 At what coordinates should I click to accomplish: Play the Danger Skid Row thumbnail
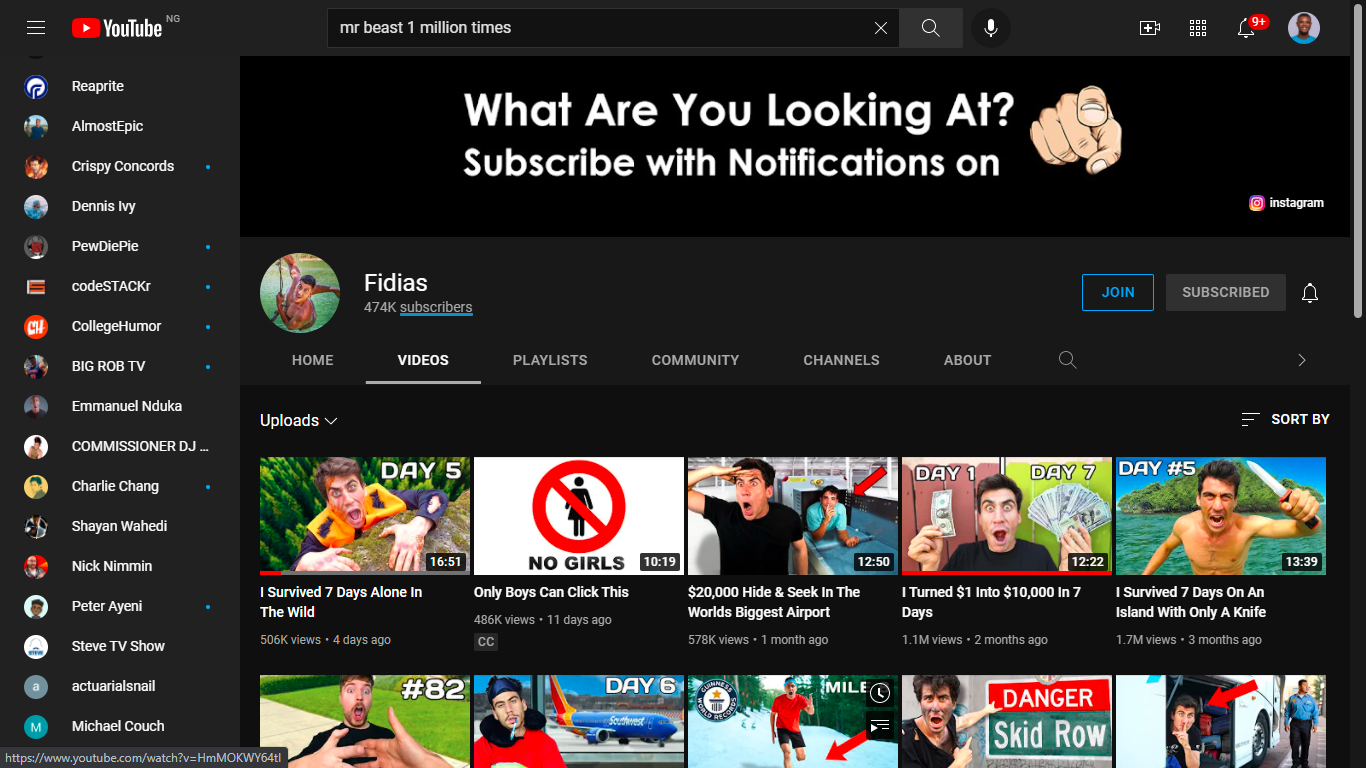1007,721
